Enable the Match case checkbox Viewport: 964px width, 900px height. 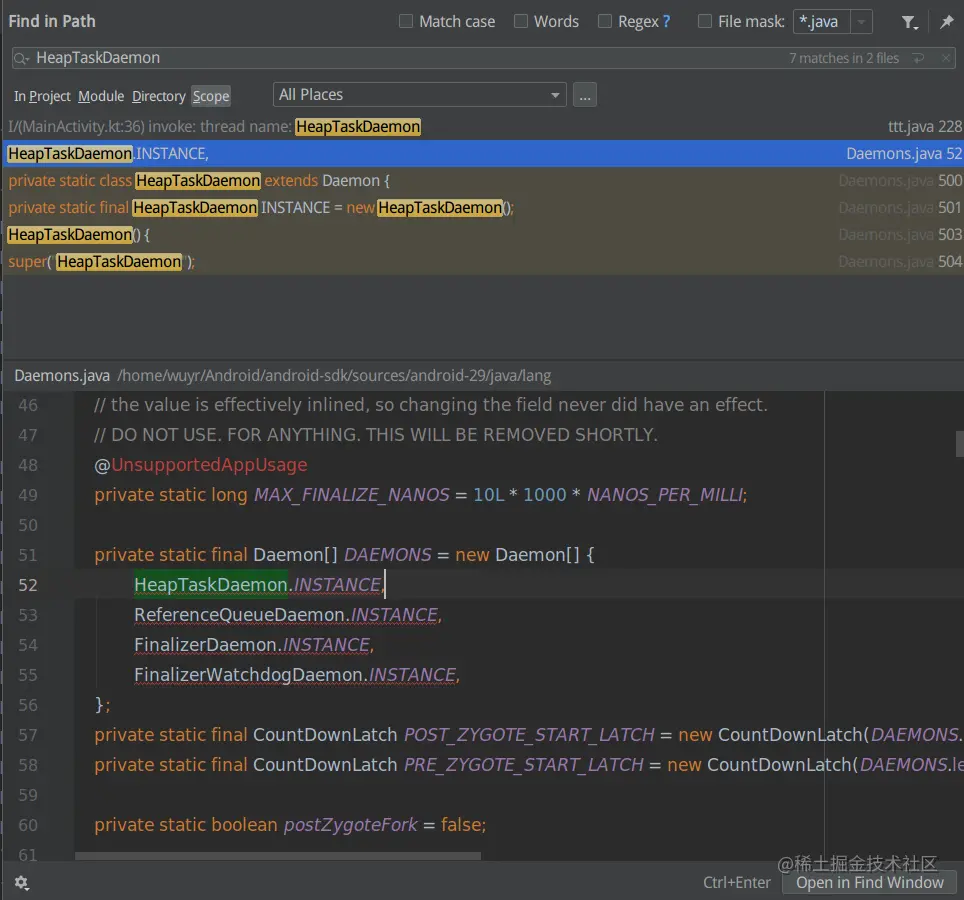click(x=406, y=21)
